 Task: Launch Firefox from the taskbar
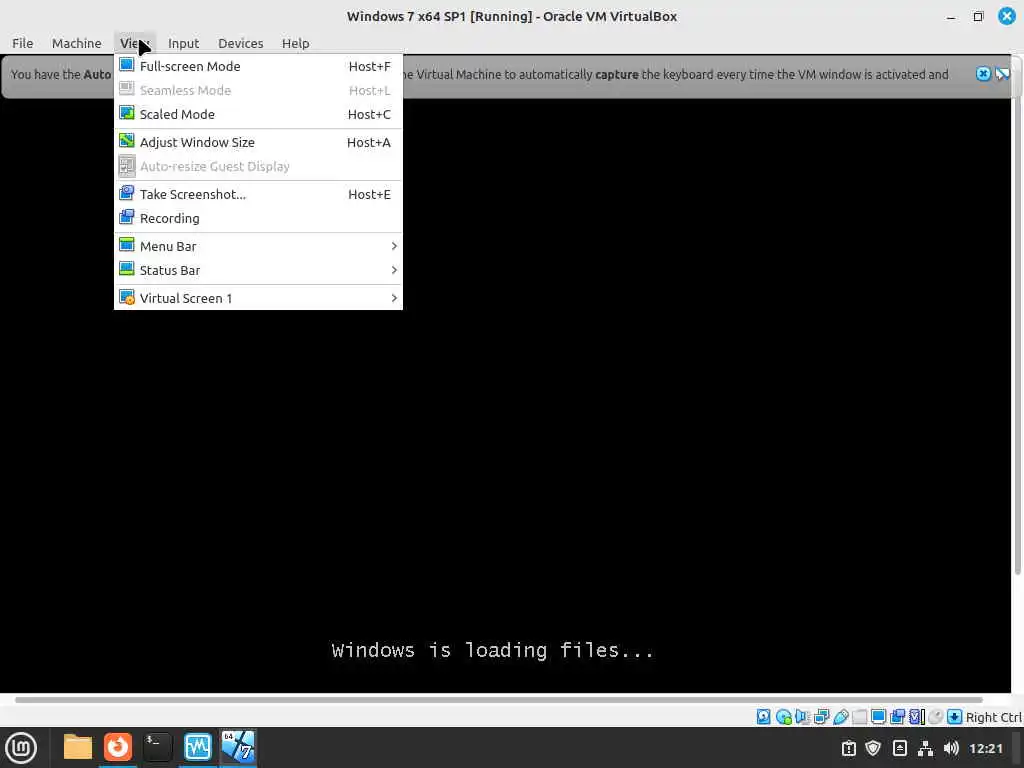(x=118, y=748)
